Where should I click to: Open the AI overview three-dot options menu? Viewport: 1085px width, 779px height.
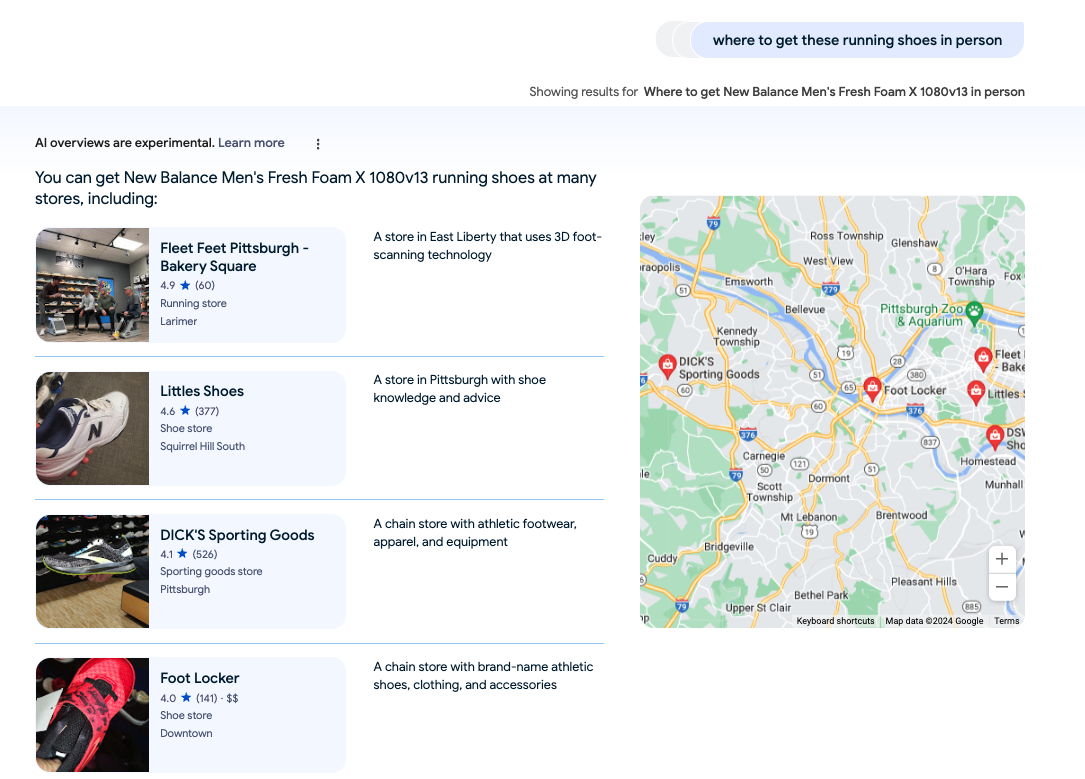coord(318,144)
